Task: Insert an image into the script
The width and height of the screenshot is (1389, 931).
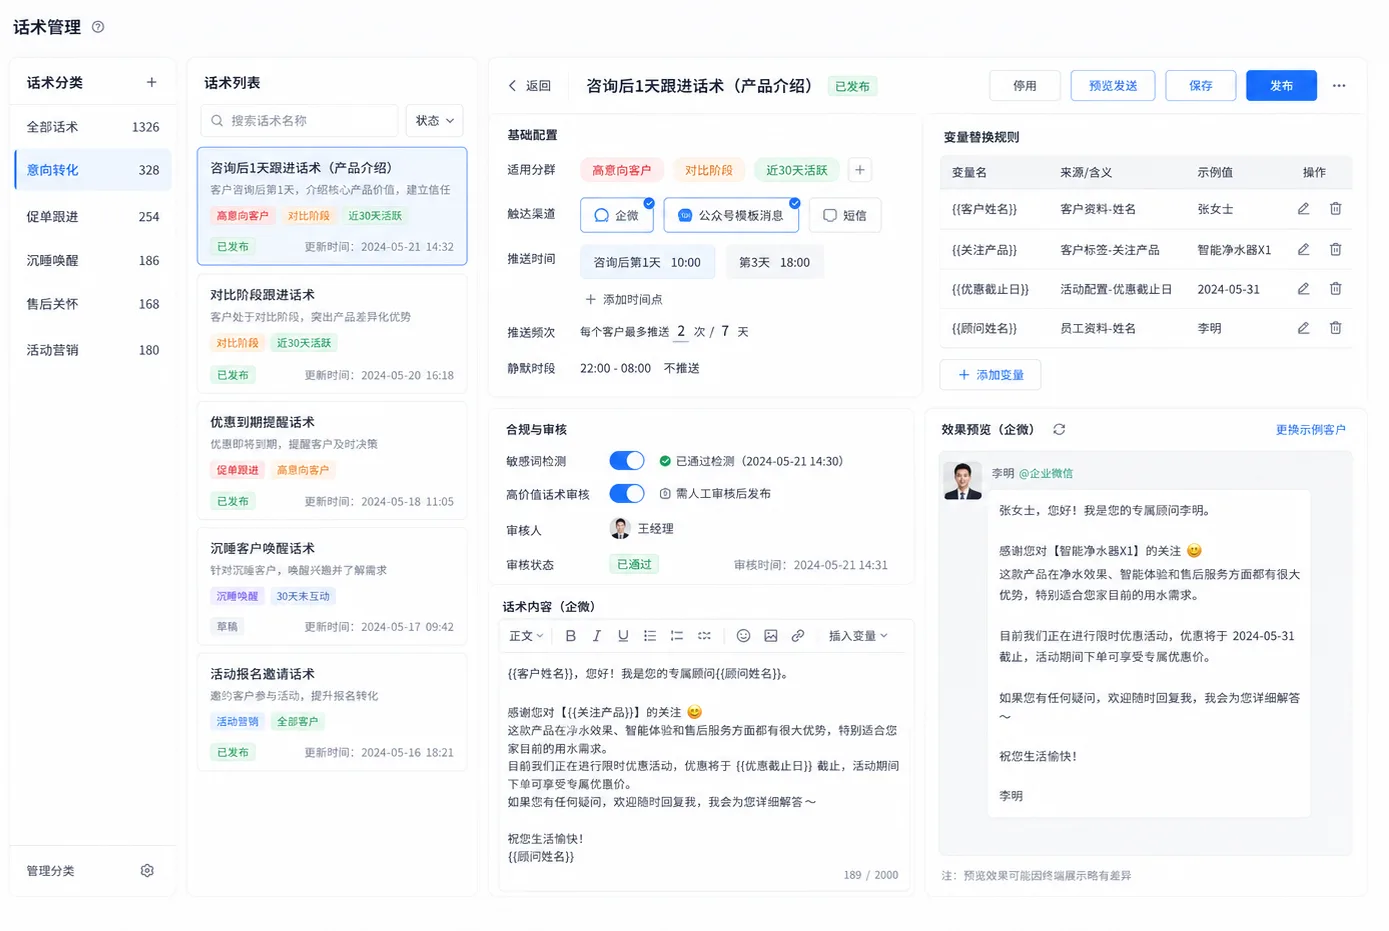Action: click(771, 636)
